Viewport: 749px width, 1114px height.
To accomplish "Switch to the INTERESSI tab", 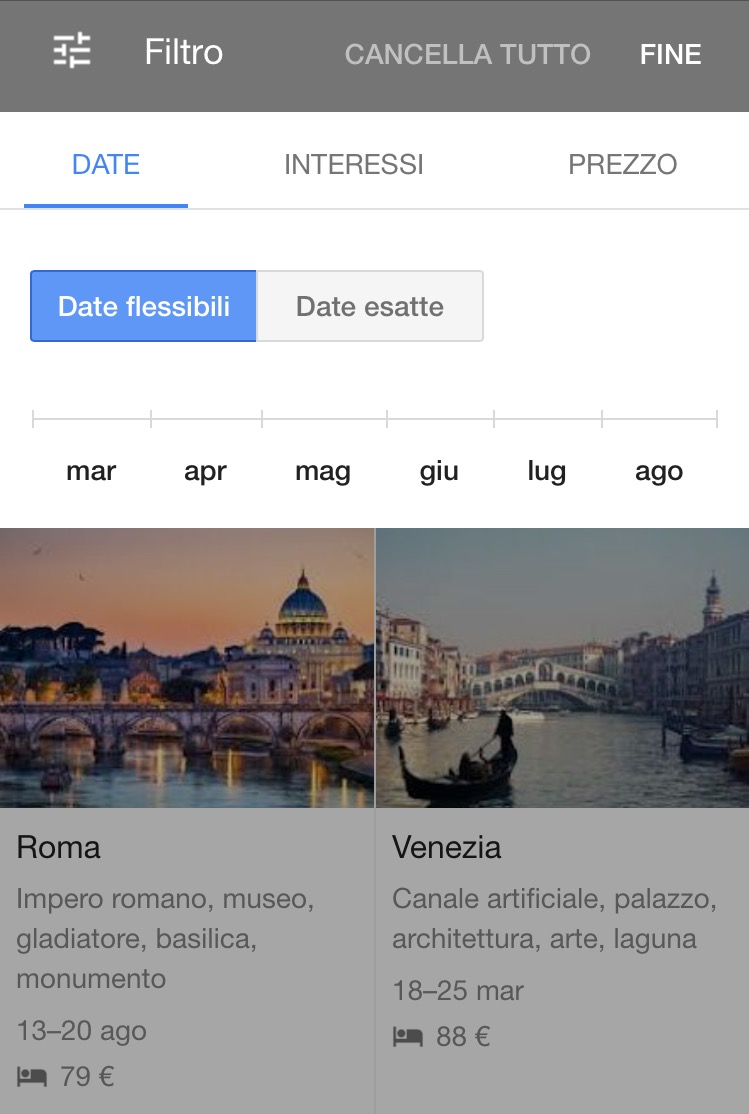I will pyautogui.click(x=354, y=165).
